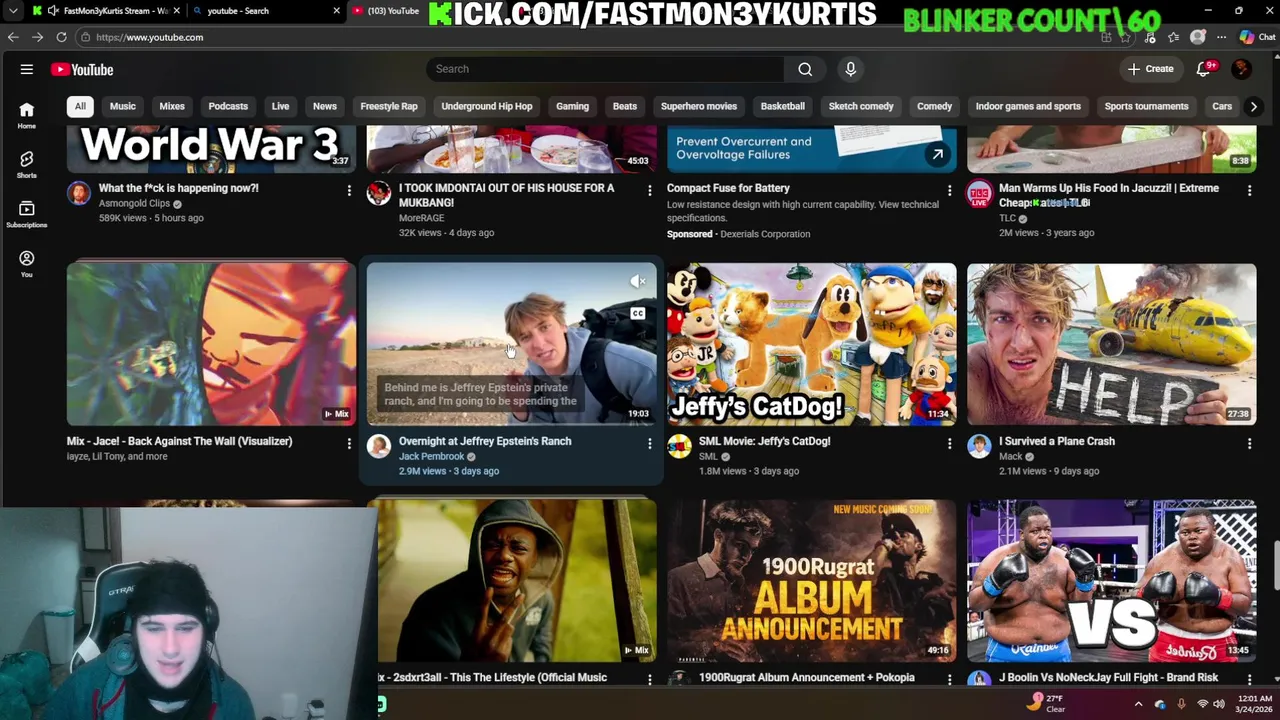Reload the page with refresh icon
The width and height of the screenshot is (1280, 720).
(x=61, y=37)
